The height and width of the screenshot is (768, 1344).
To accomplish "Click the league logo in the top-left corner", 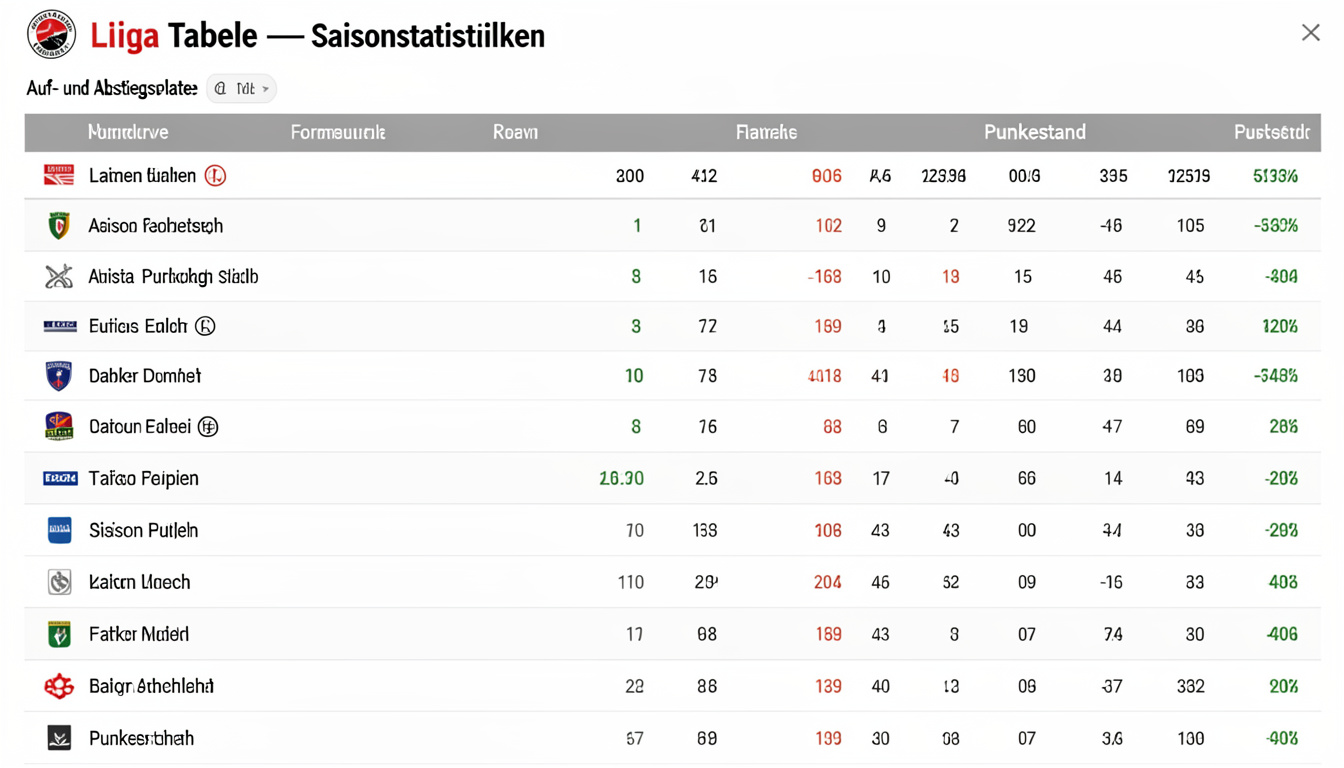I will [50, 33].
